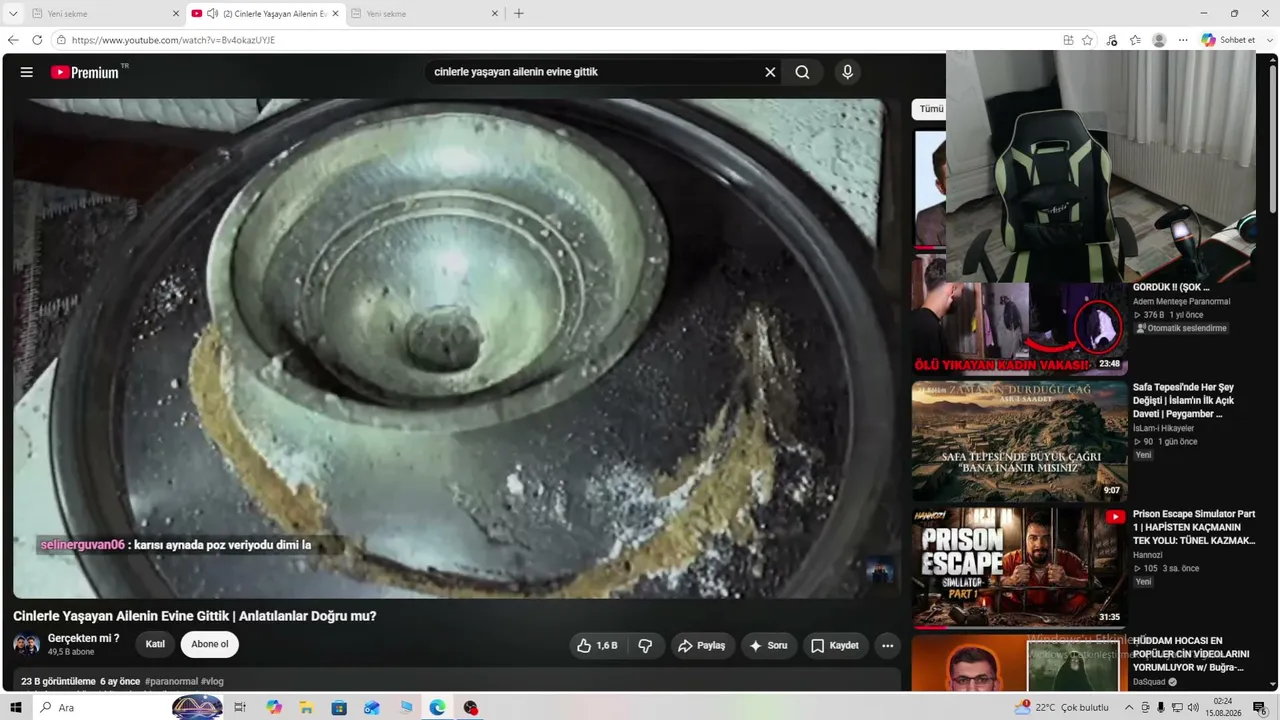
Task: Mute the YouTube tab audio icon
Action: [213, 14]
